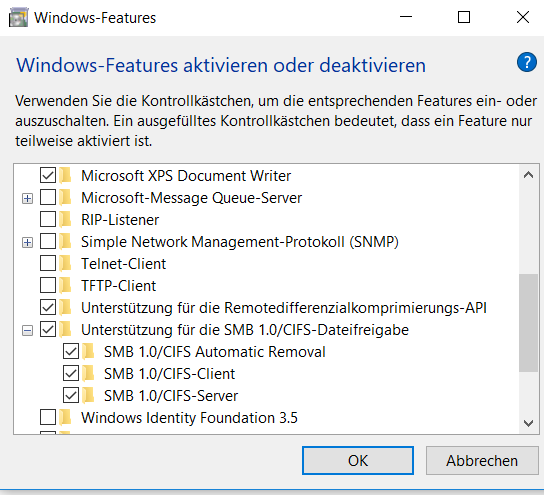The image size is (544, 495).
Task: Select Windows Identity Foundation 3.5 entry
Action: pos(189,418)
